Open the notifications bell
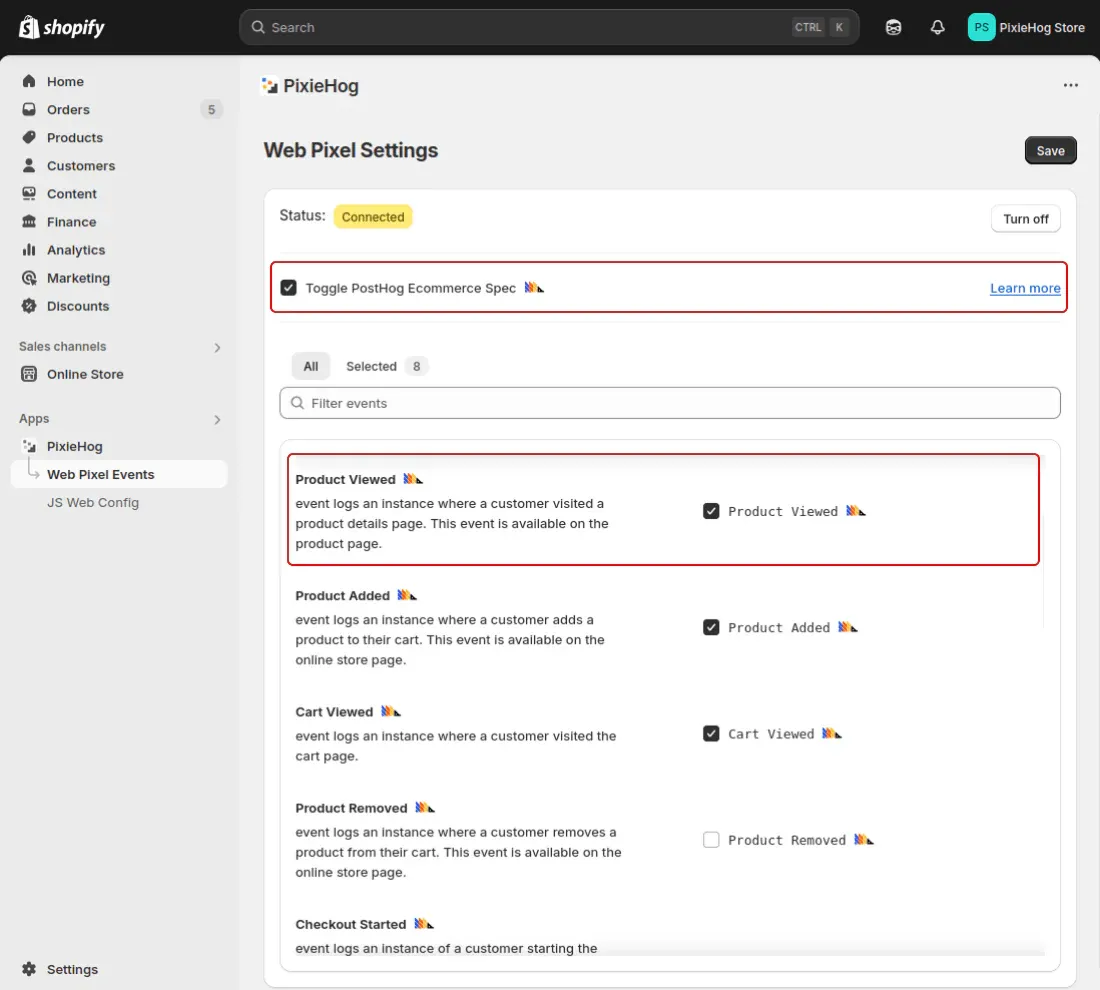Screen dimensions: 1100x990 click(937, 27)
